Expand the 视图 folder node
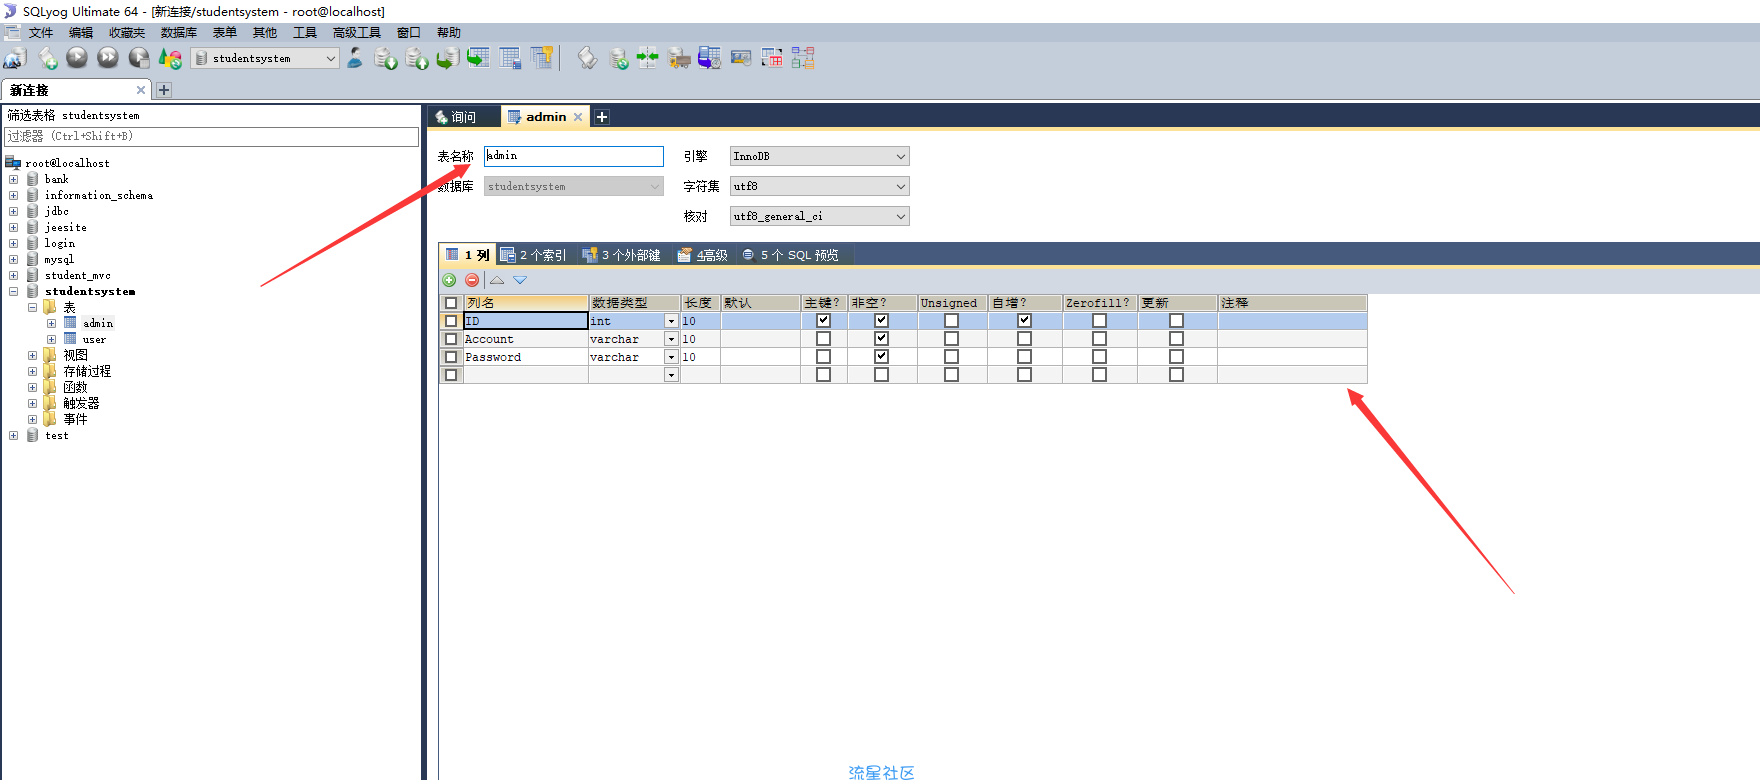Image resolution: width=1760 pixels, height=780 pixels. click(32, 355)
